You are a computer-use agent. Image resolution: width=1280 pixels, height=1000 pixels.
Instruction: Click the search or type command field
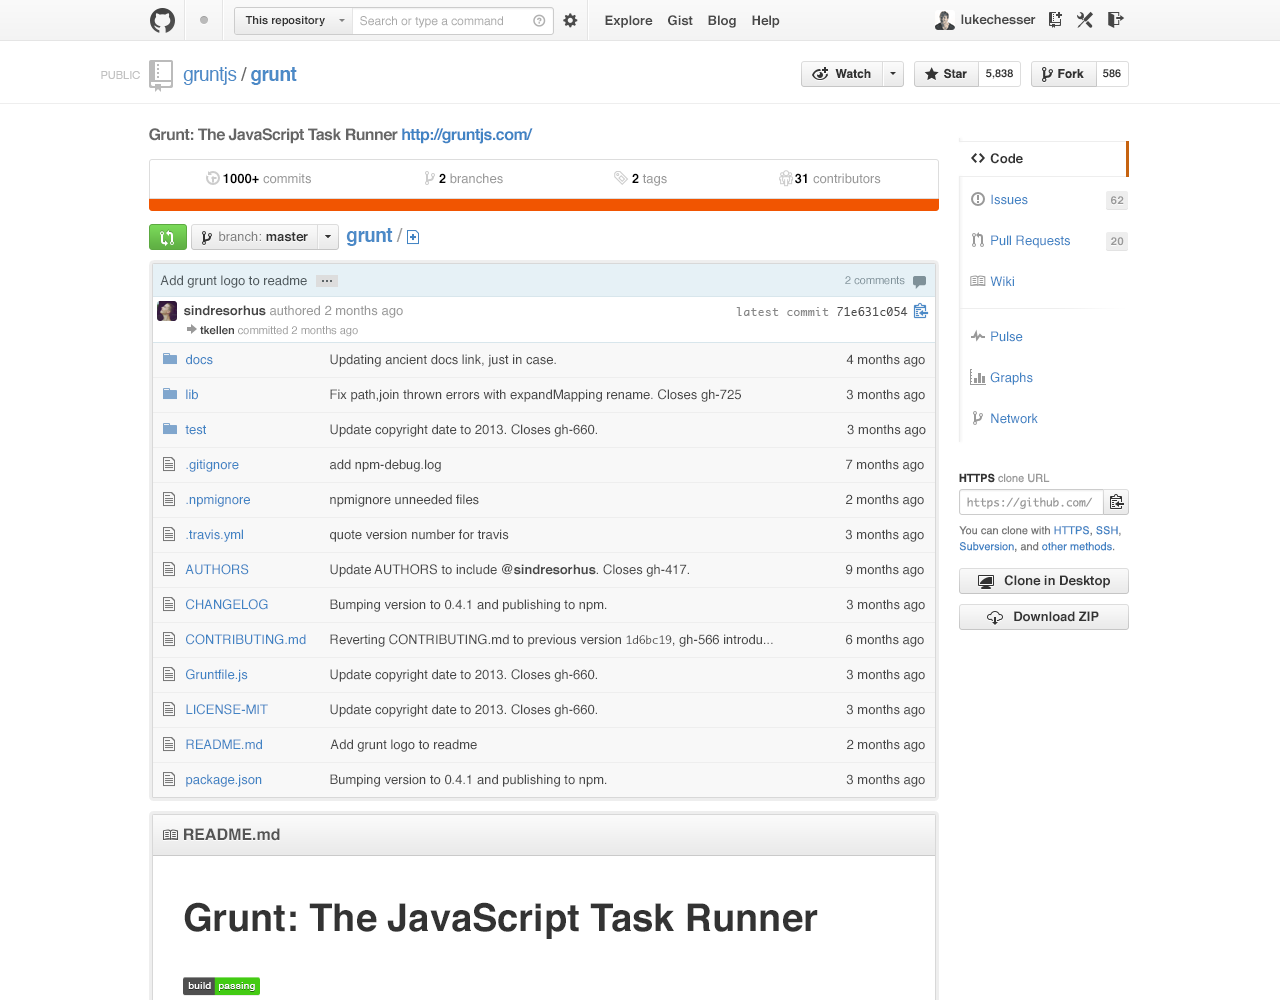(x=442, y=20)
